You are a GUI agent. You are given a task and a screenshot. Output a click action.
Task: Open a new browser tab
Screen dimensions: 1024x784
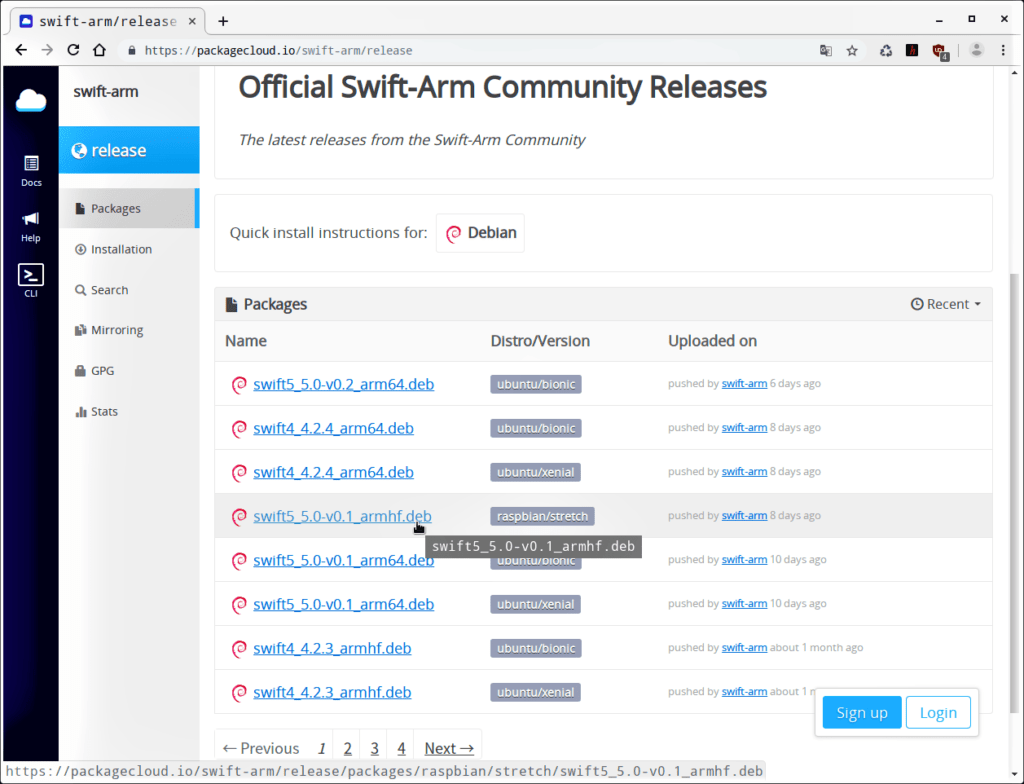point(223,21)
